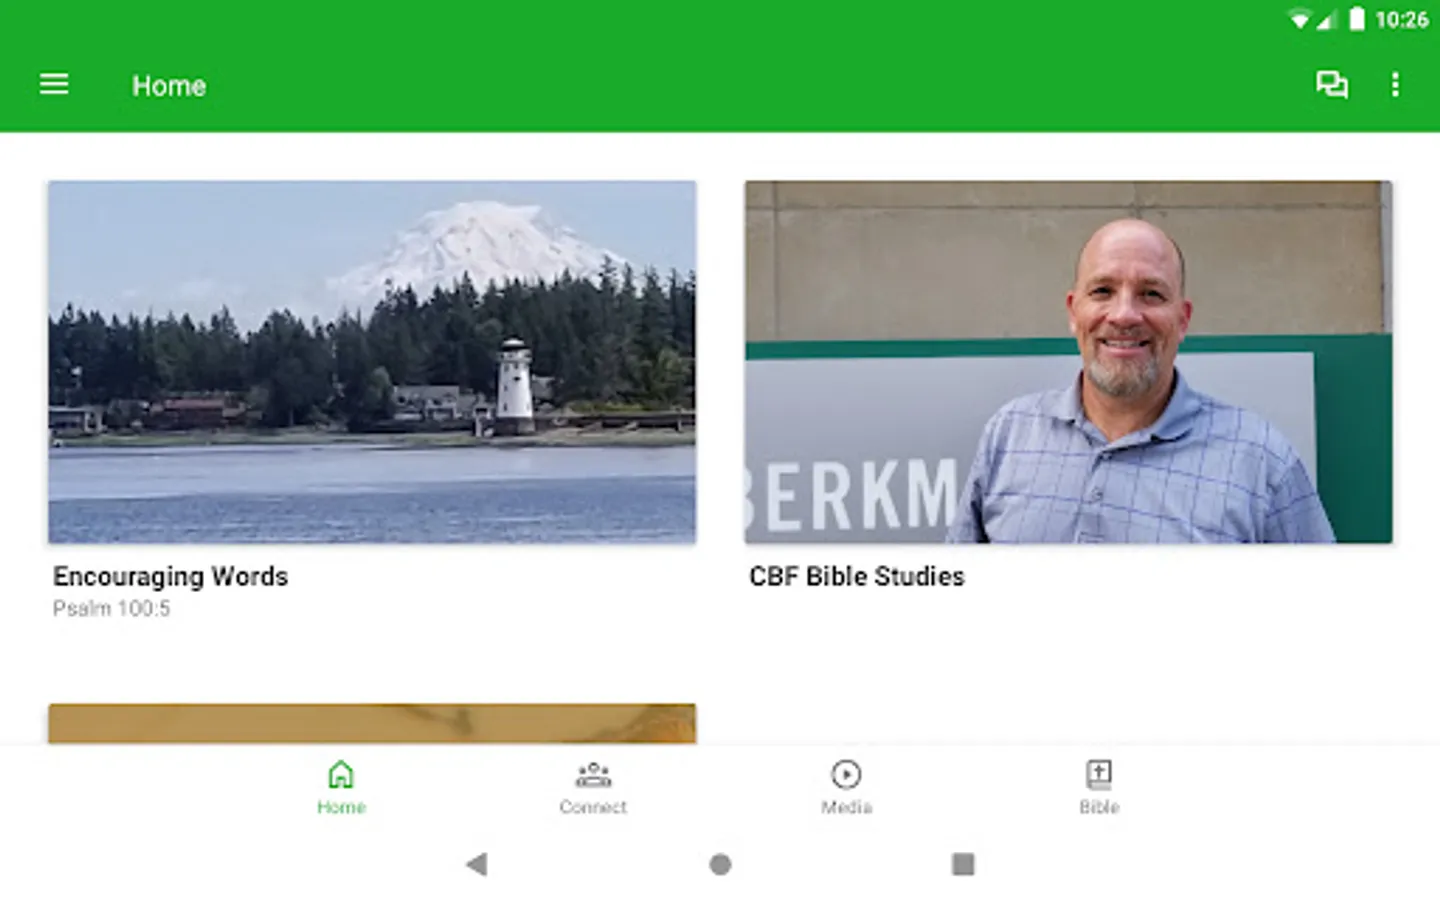This screenshot has height=900, width=1440.
Task: Open the CBF Bible Studies photo card
Action: click(x=1068, y=362)
